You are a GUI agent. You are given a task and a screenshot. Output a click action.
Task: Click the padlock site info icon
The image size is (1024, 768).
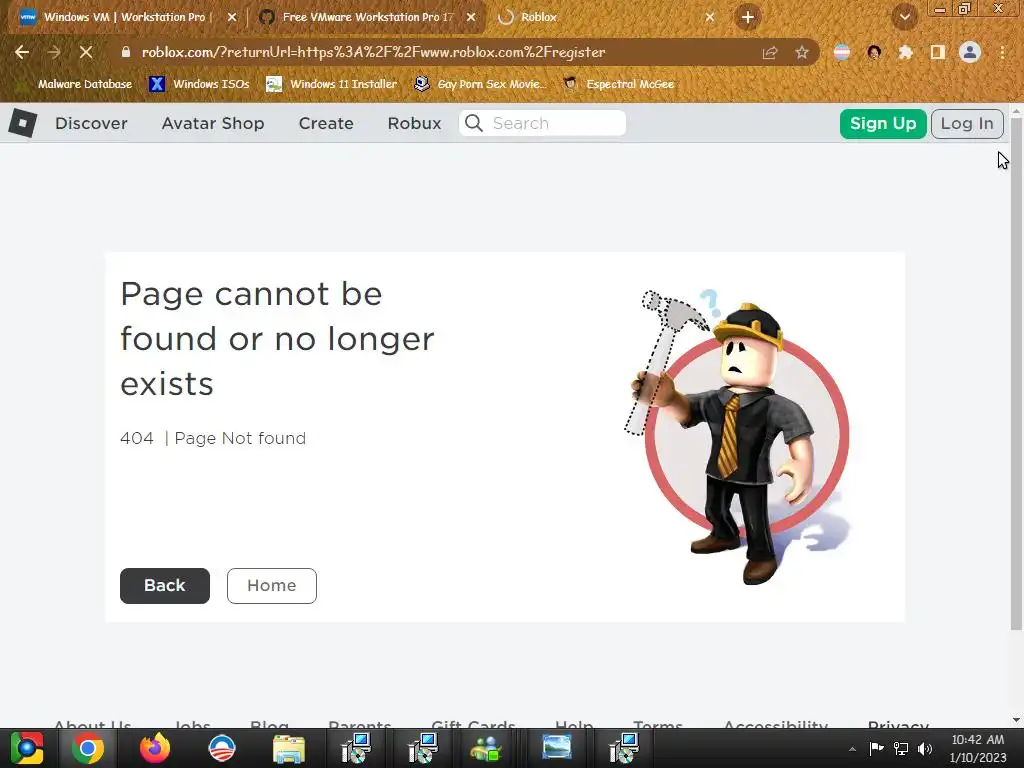pyautogui.click(x=126, y=52)
